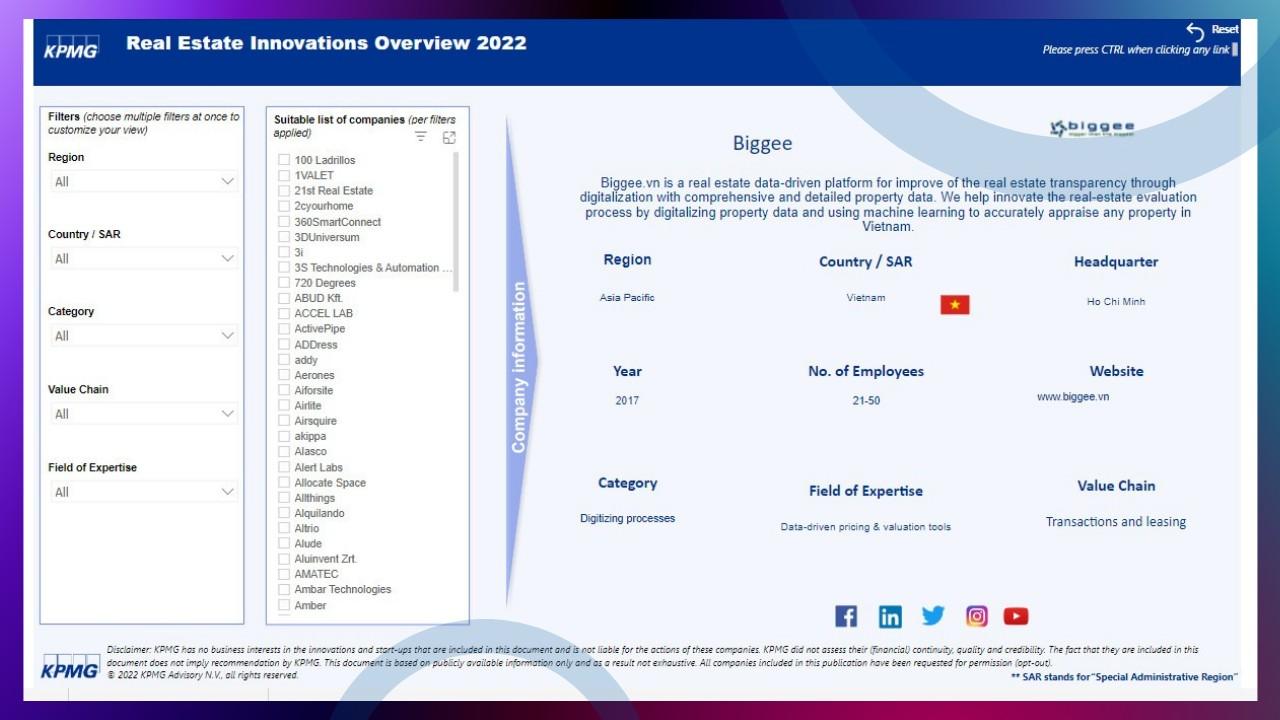Check the 100 Ladrillos checkbox
The image size is (1280, 720).
284,160
